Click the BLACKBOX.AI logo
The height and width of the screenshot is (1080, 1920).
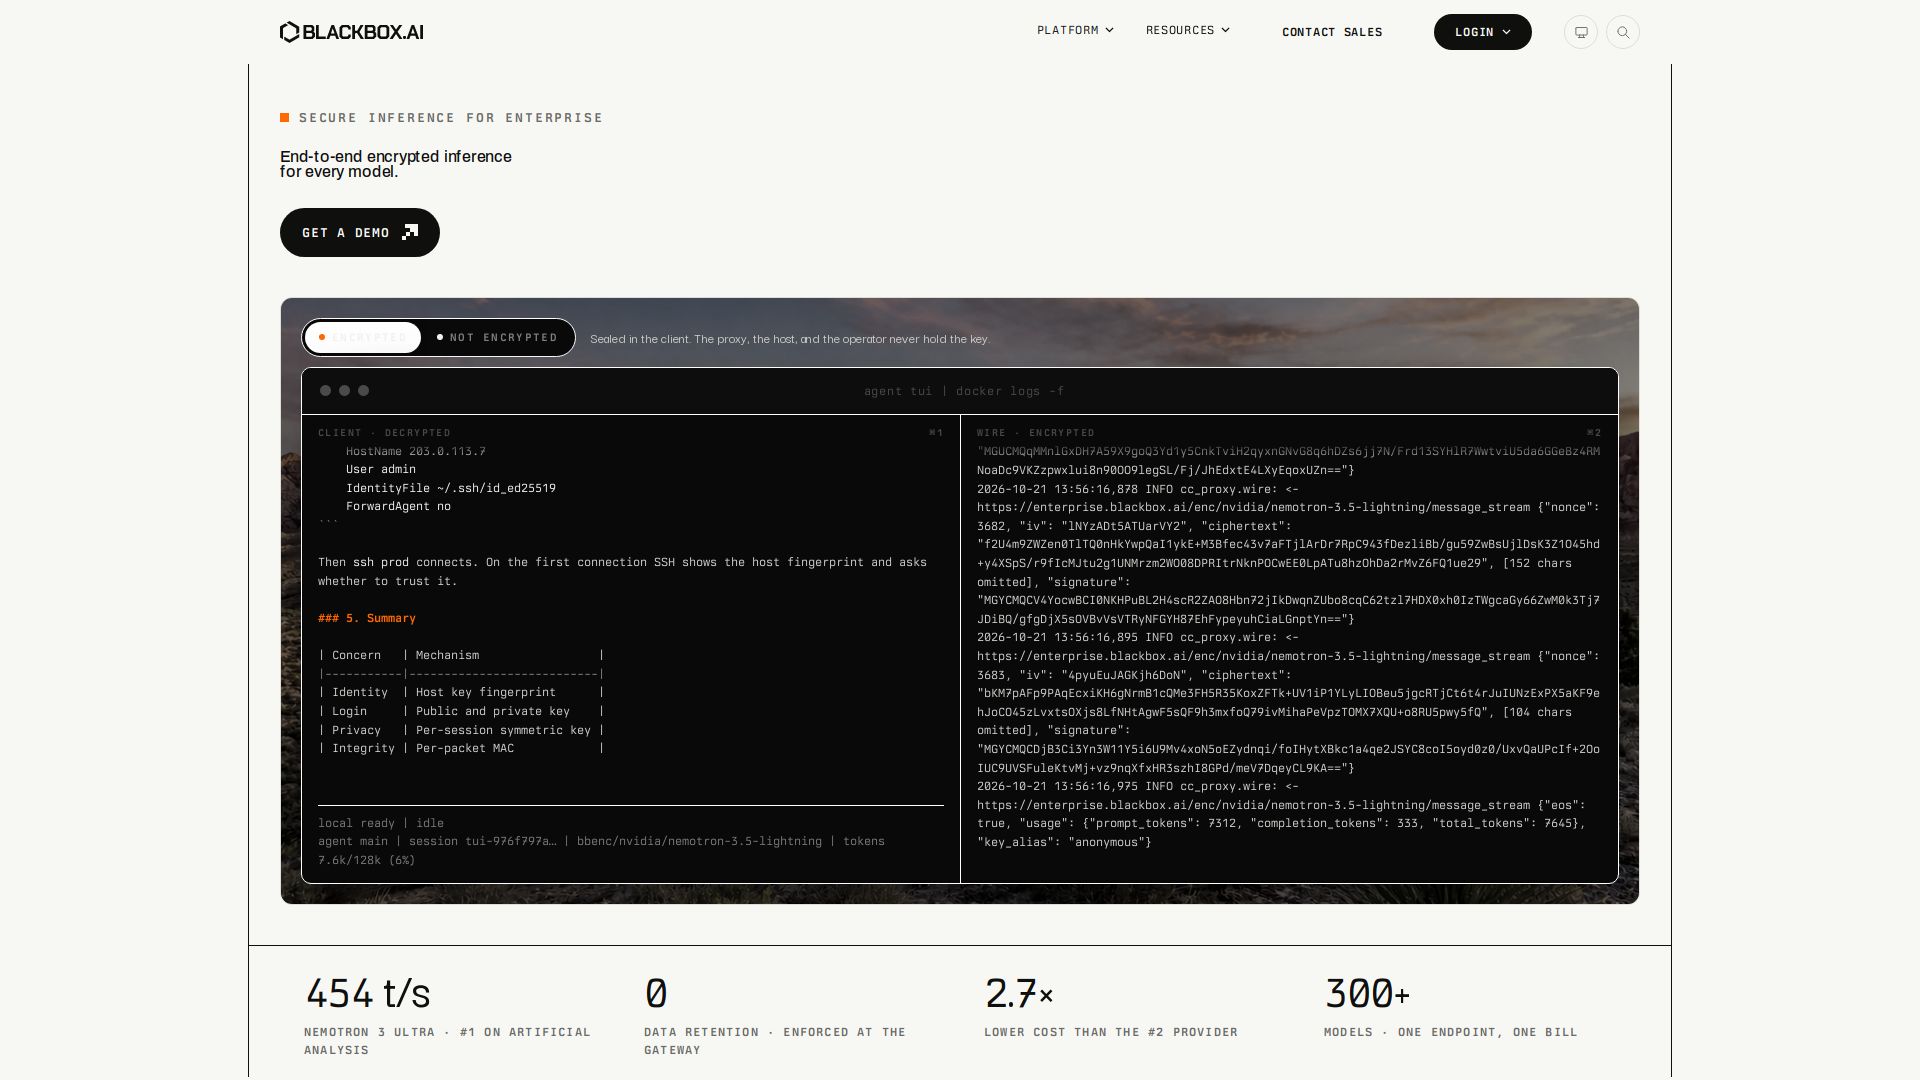click(x=351, y=32)
